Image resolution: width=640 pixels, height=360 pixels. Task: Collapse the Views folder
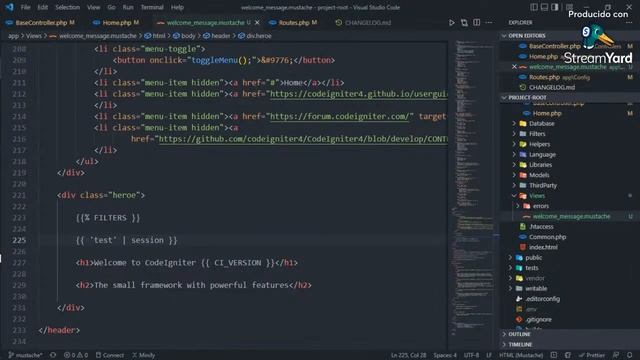click(536, 196)
